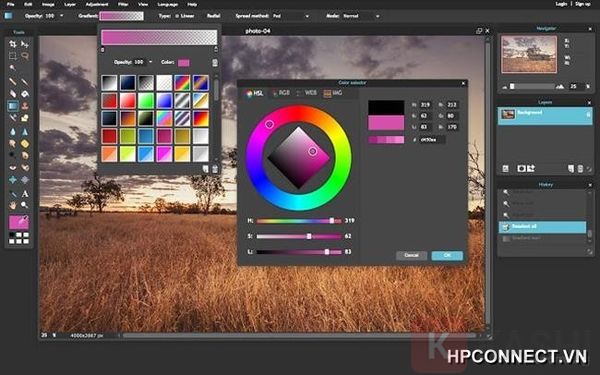Open the Opacity dropdown in the options bar

[x=62, y=16]
